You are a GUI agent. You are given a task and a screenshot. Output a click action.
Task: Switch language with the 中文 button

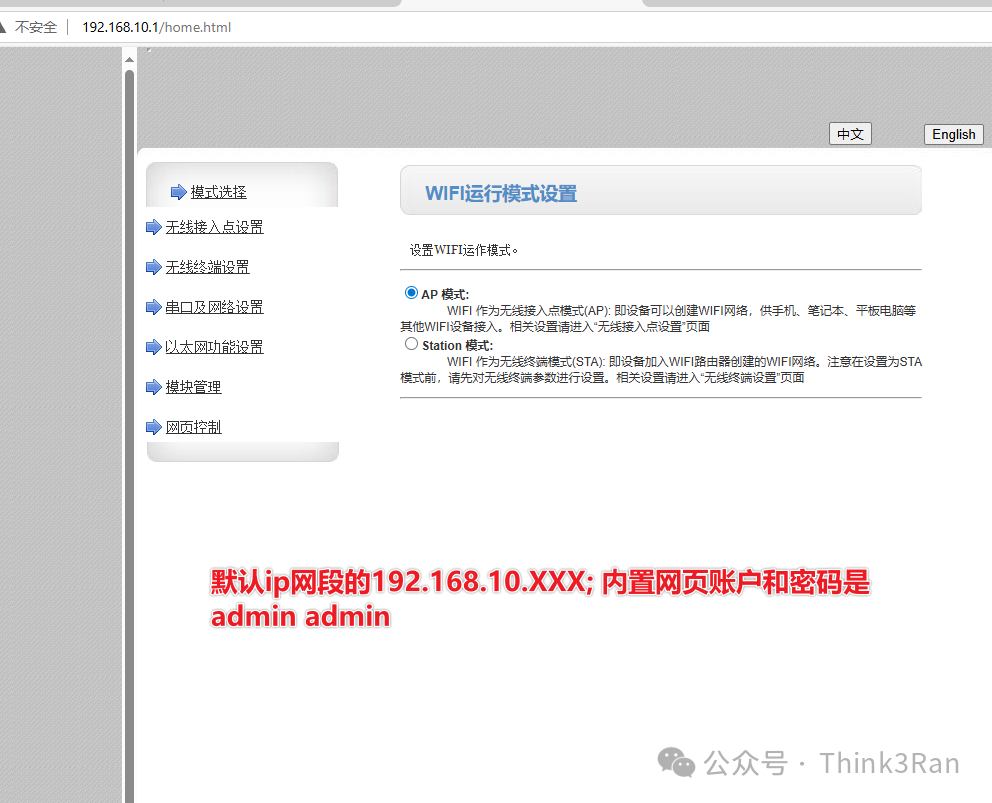tap(850, 134)
